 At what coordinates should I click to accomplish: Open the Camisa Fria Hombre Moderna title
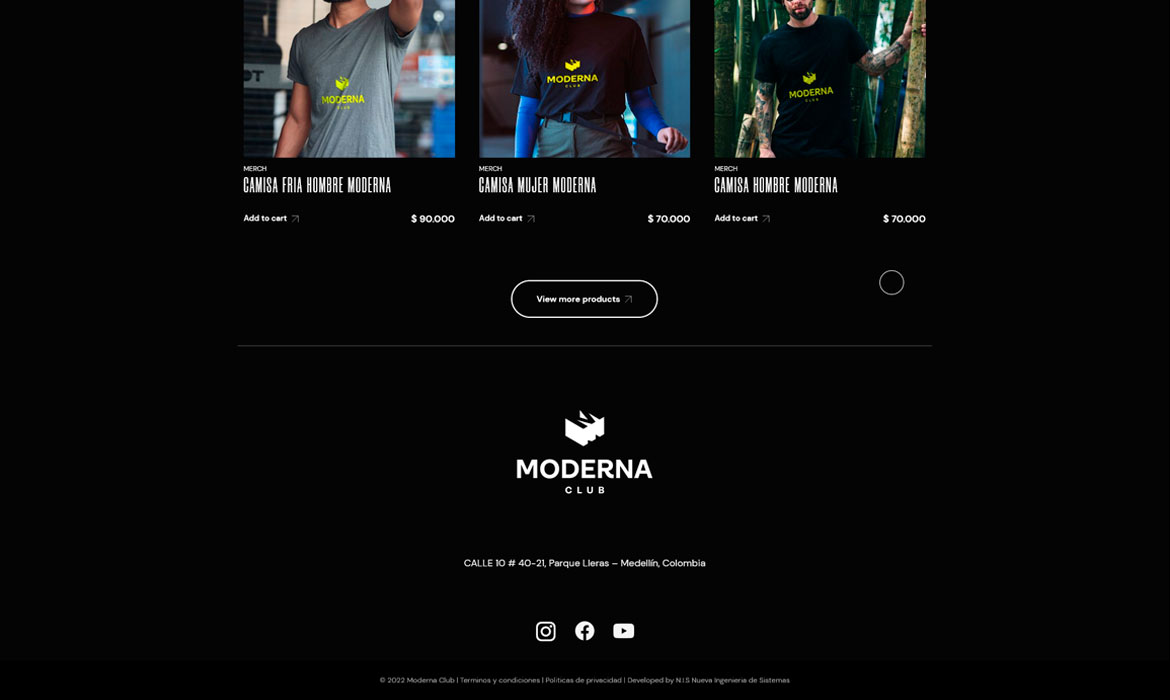tap(317, 185)
